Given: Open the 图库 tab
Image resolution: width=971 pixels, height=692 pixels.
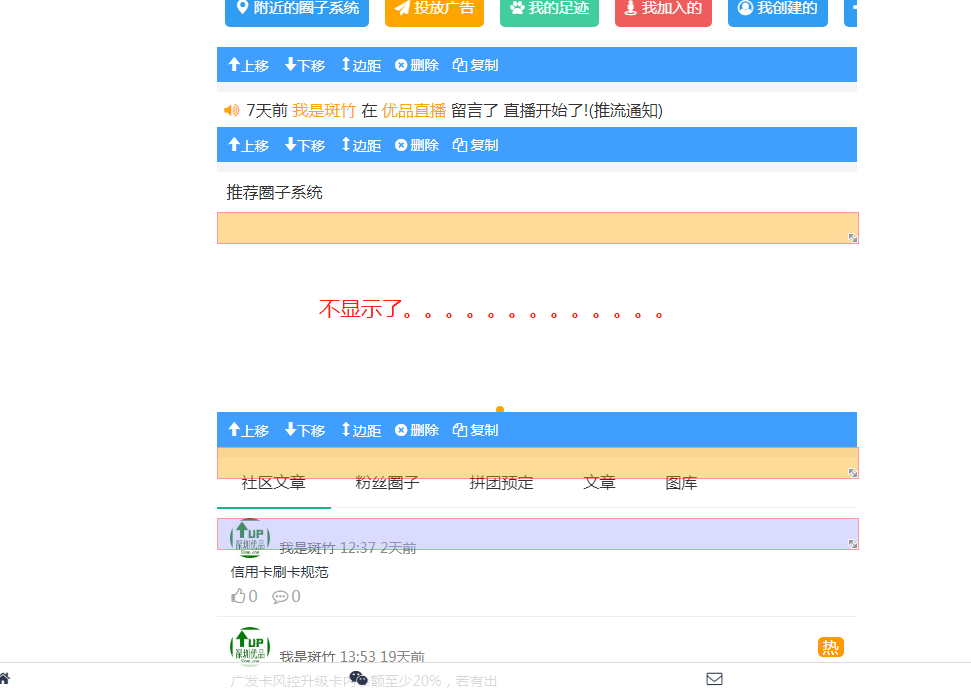Looking at the screenshot, I should [681, 483].
